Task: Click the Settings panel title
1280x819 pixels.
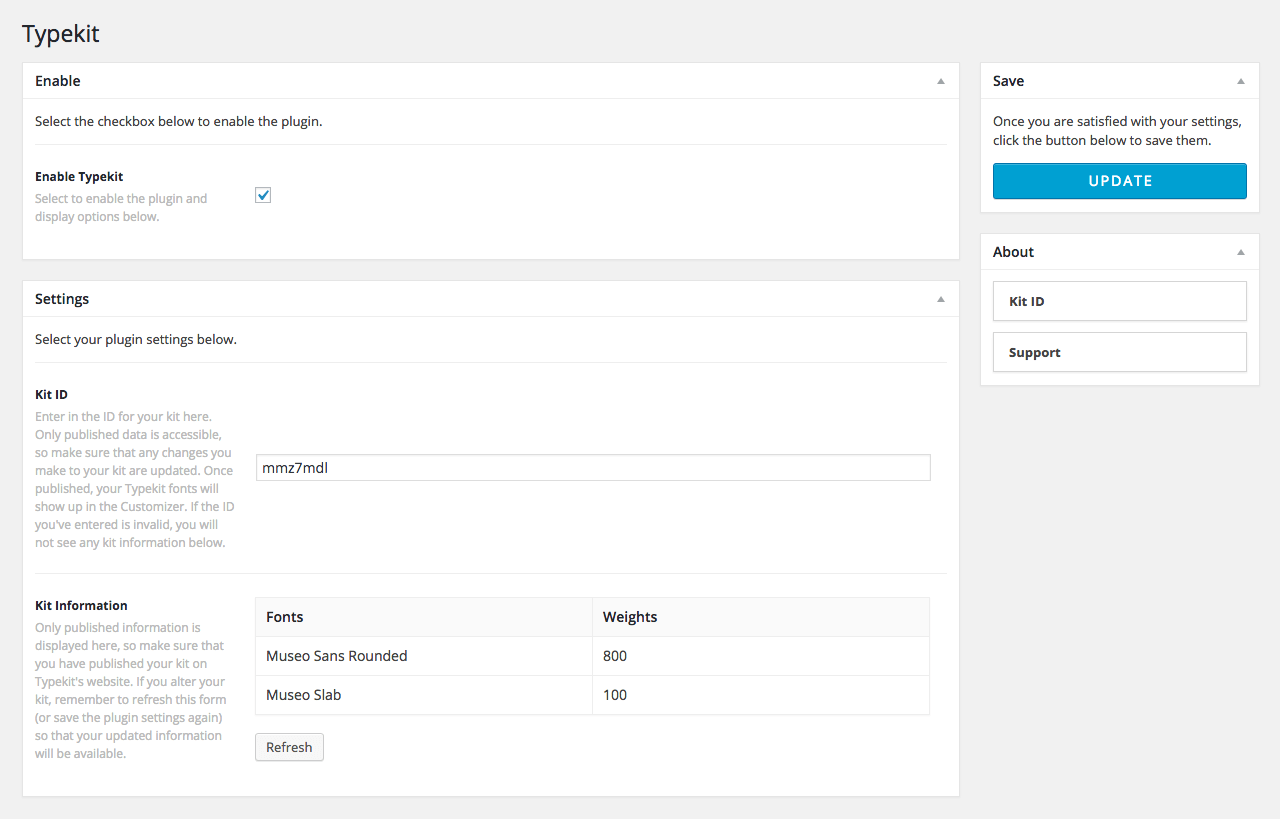Action: click(62, 299)
